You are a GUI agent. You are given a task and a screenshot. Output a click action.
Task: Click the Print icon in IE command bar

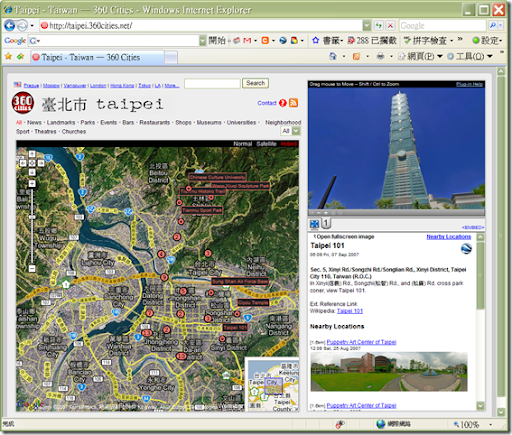(380, 56)
